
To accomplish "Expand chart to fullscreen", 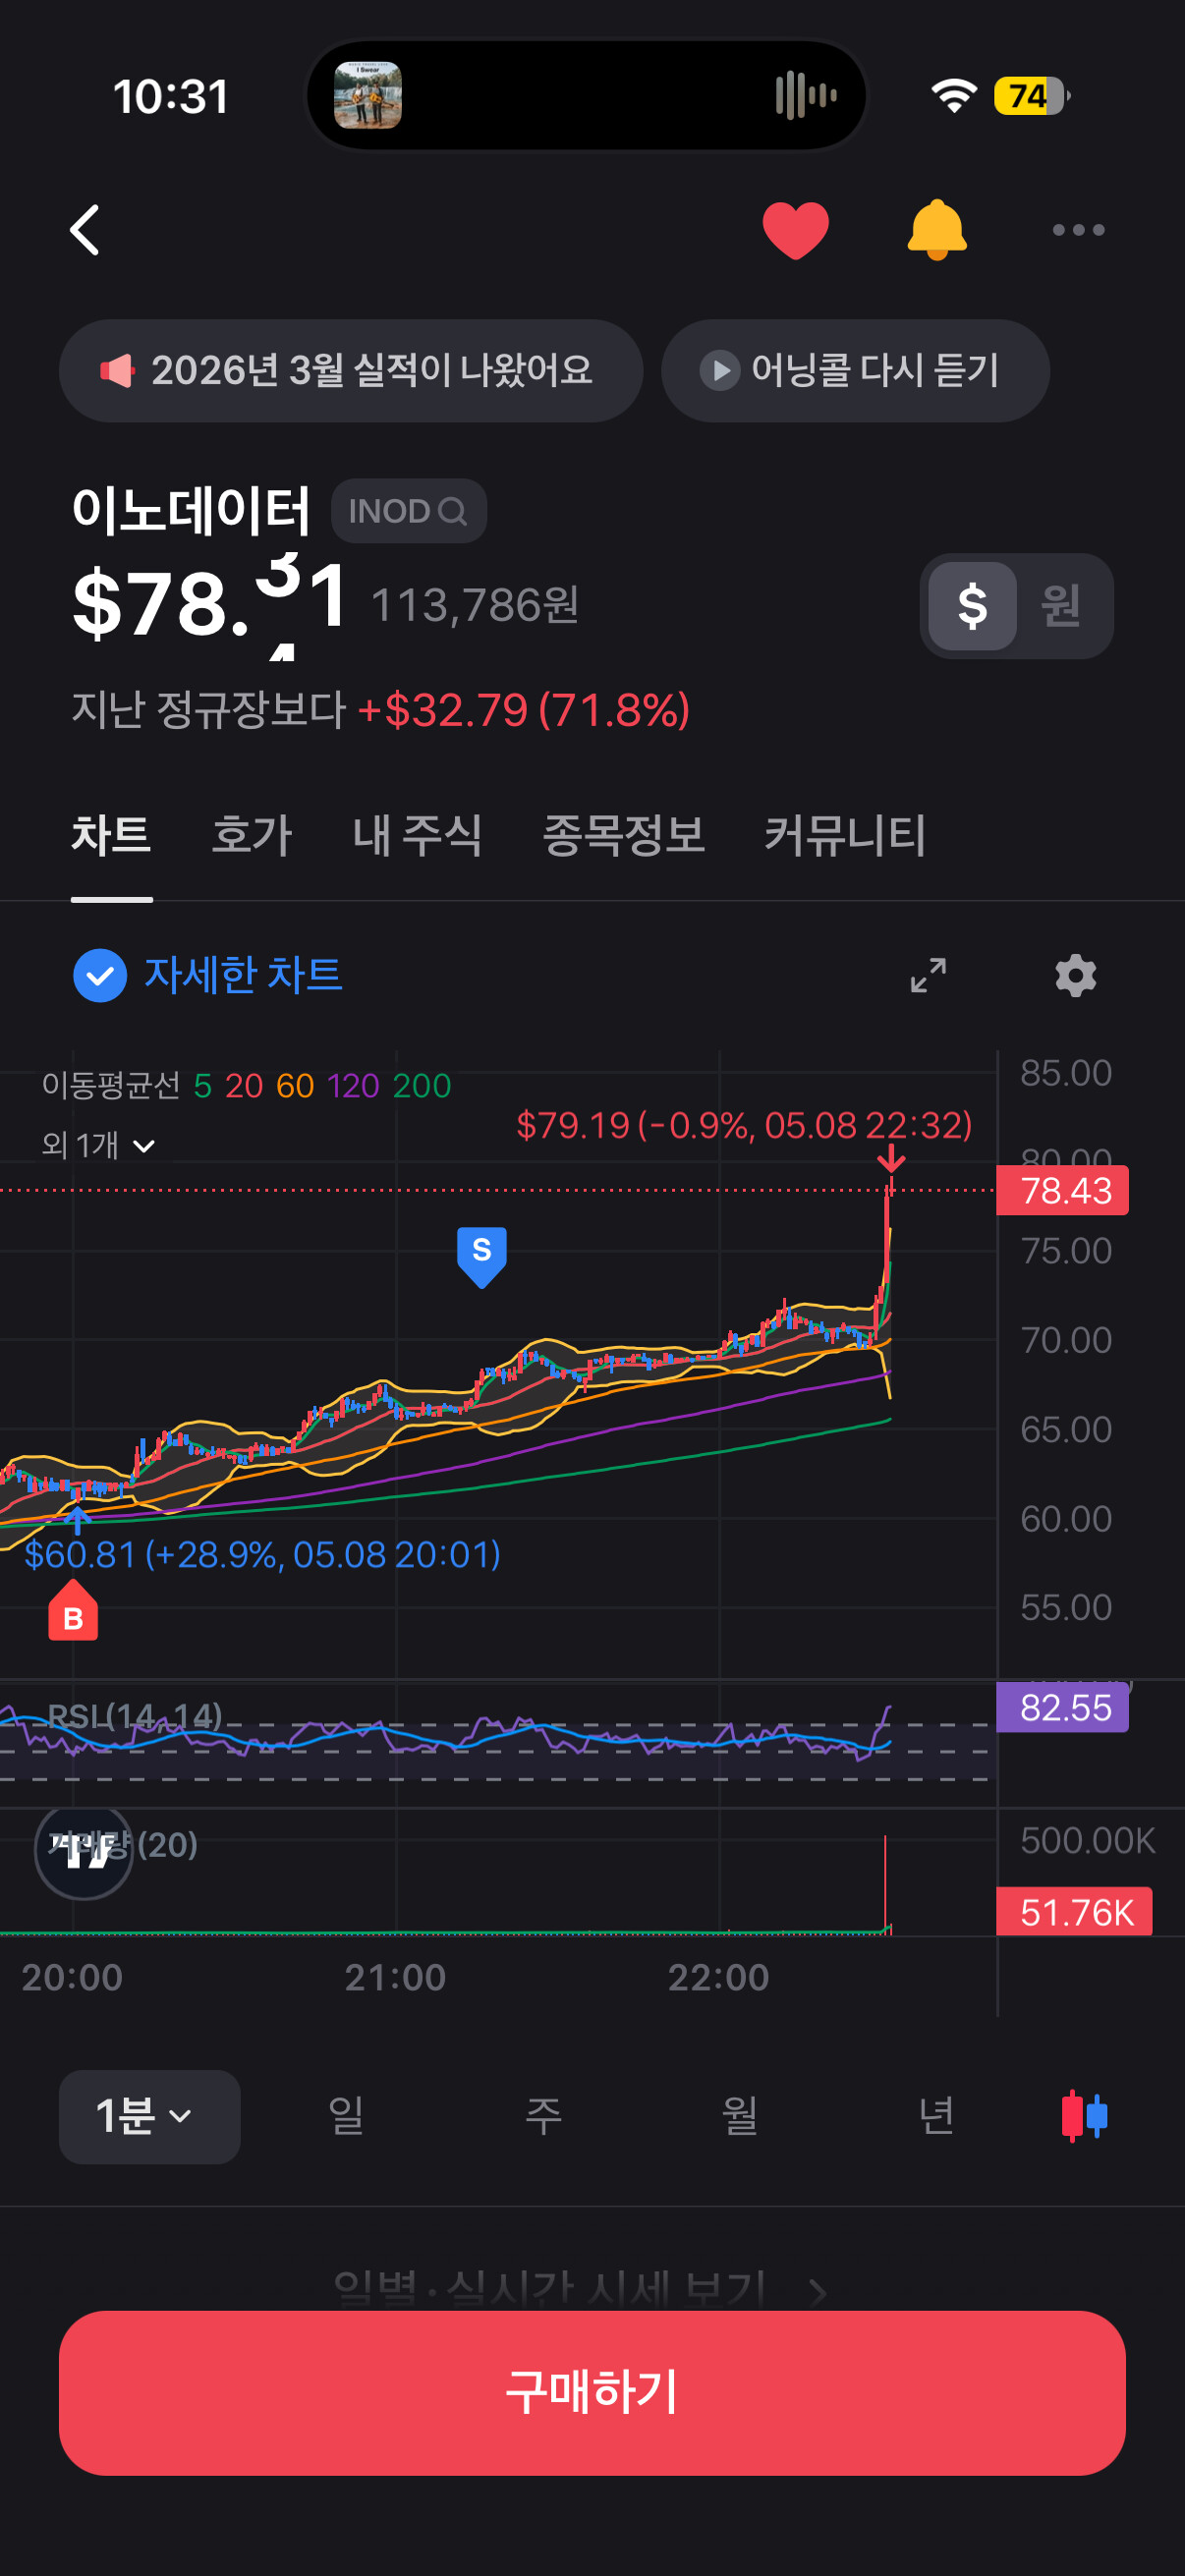I will (x=928, y=975).
